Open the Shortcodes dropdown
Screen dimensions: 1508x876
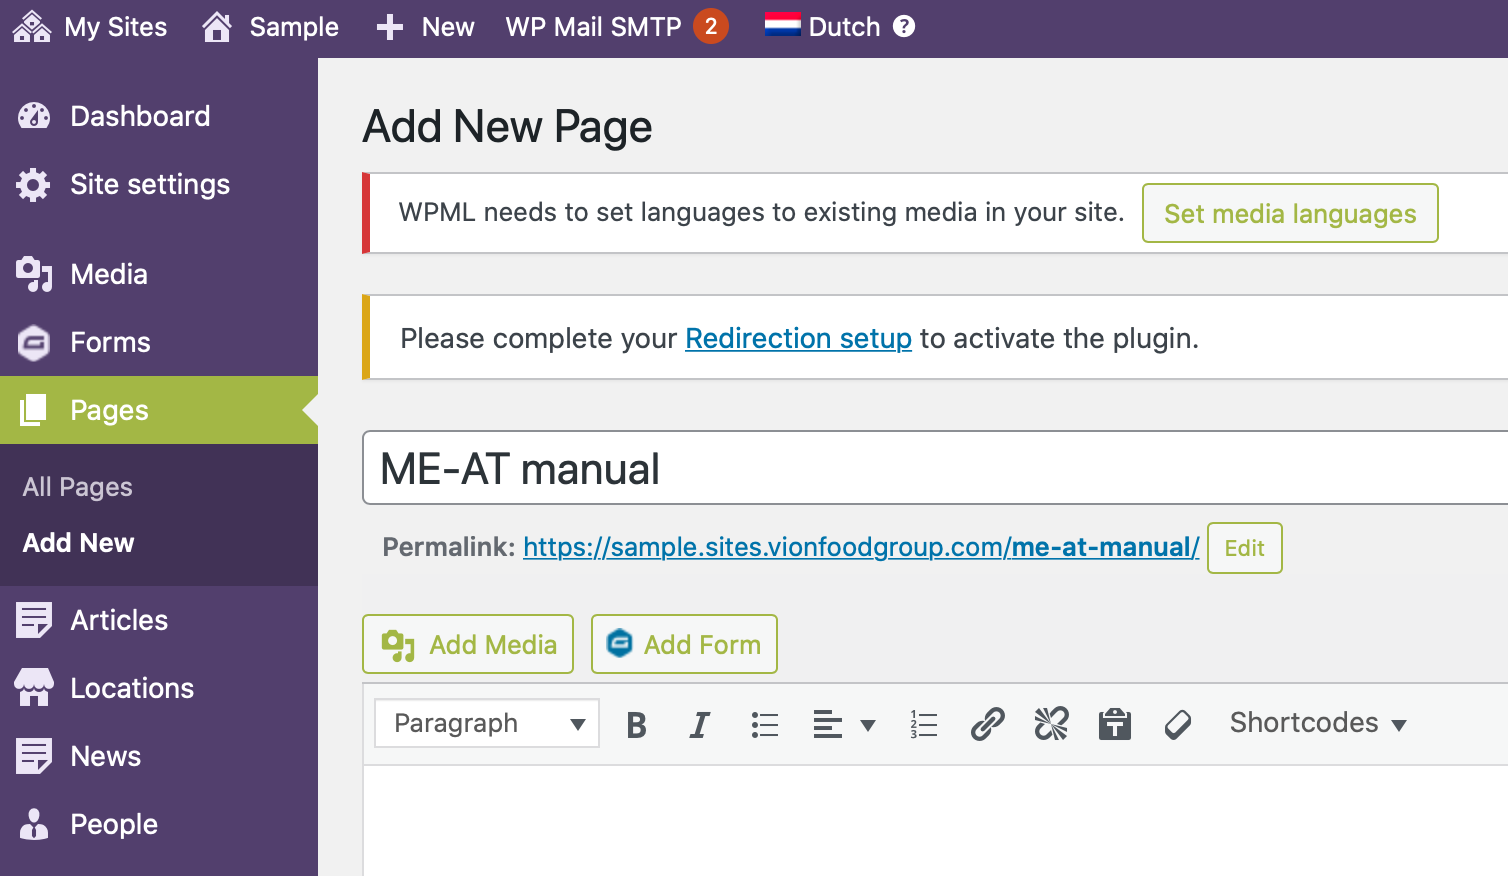tap(1317, 723)
